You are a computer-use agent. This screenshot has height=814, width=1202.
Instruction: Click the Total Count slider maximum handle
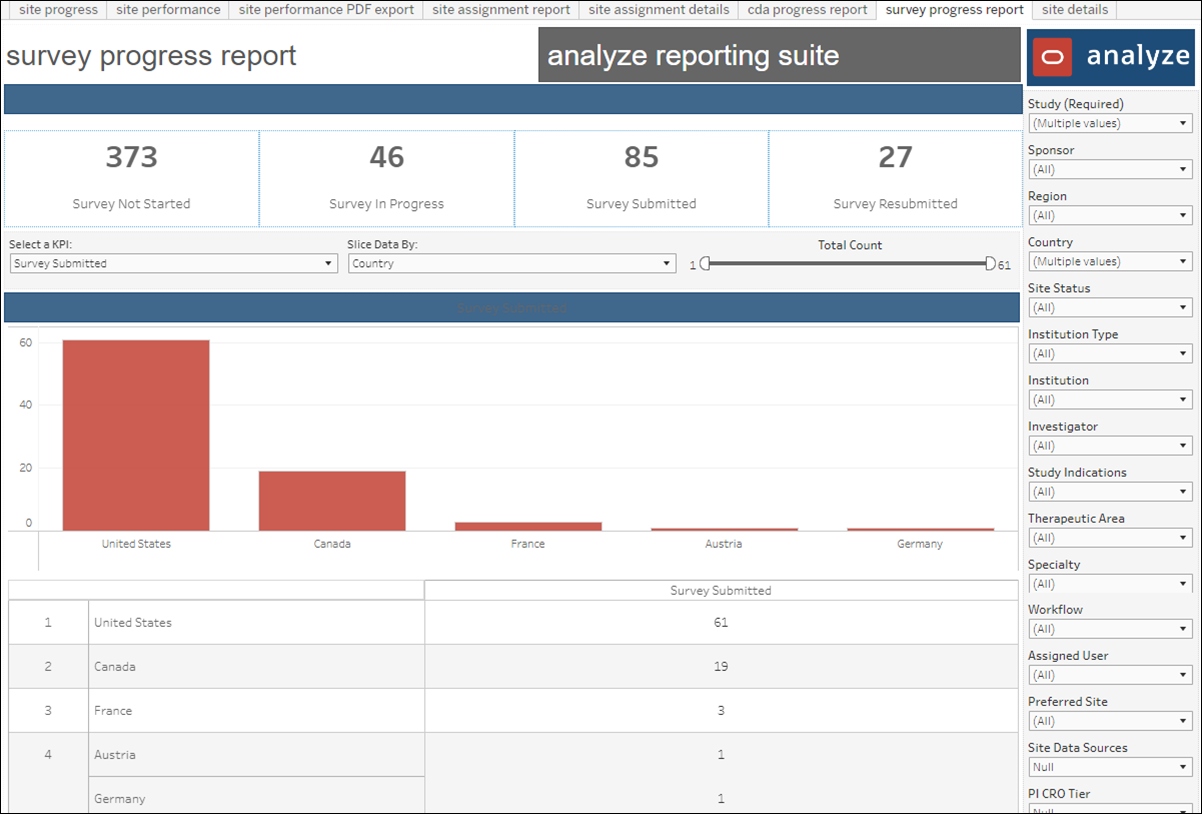click(990, 263)
